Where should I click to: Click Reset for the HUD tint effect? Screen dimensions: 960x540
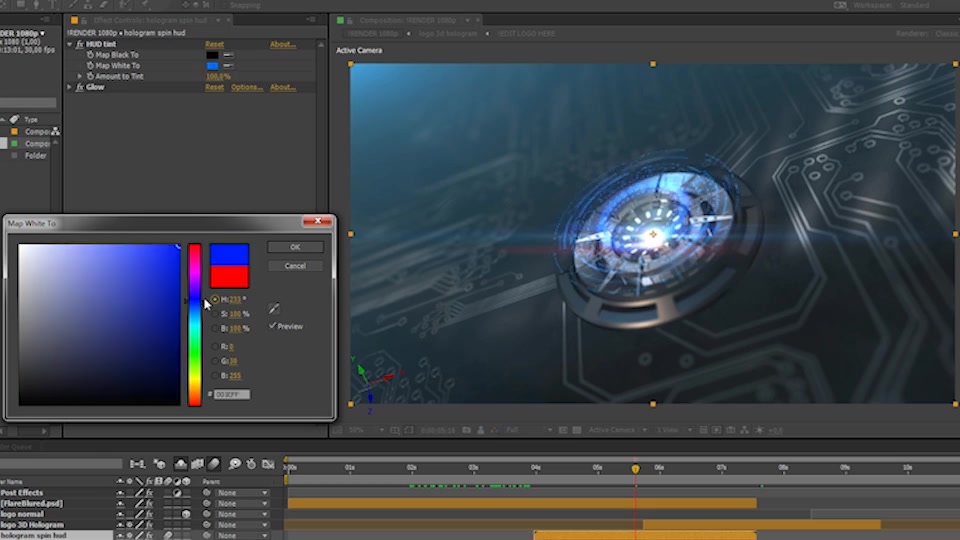point(214,45)
